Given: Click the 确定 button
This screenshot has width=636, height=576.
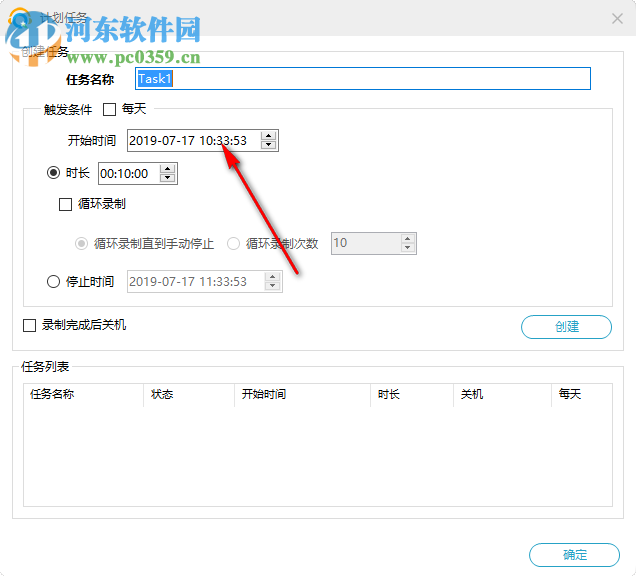Looking at the screenshot, I should coord(574,555).
